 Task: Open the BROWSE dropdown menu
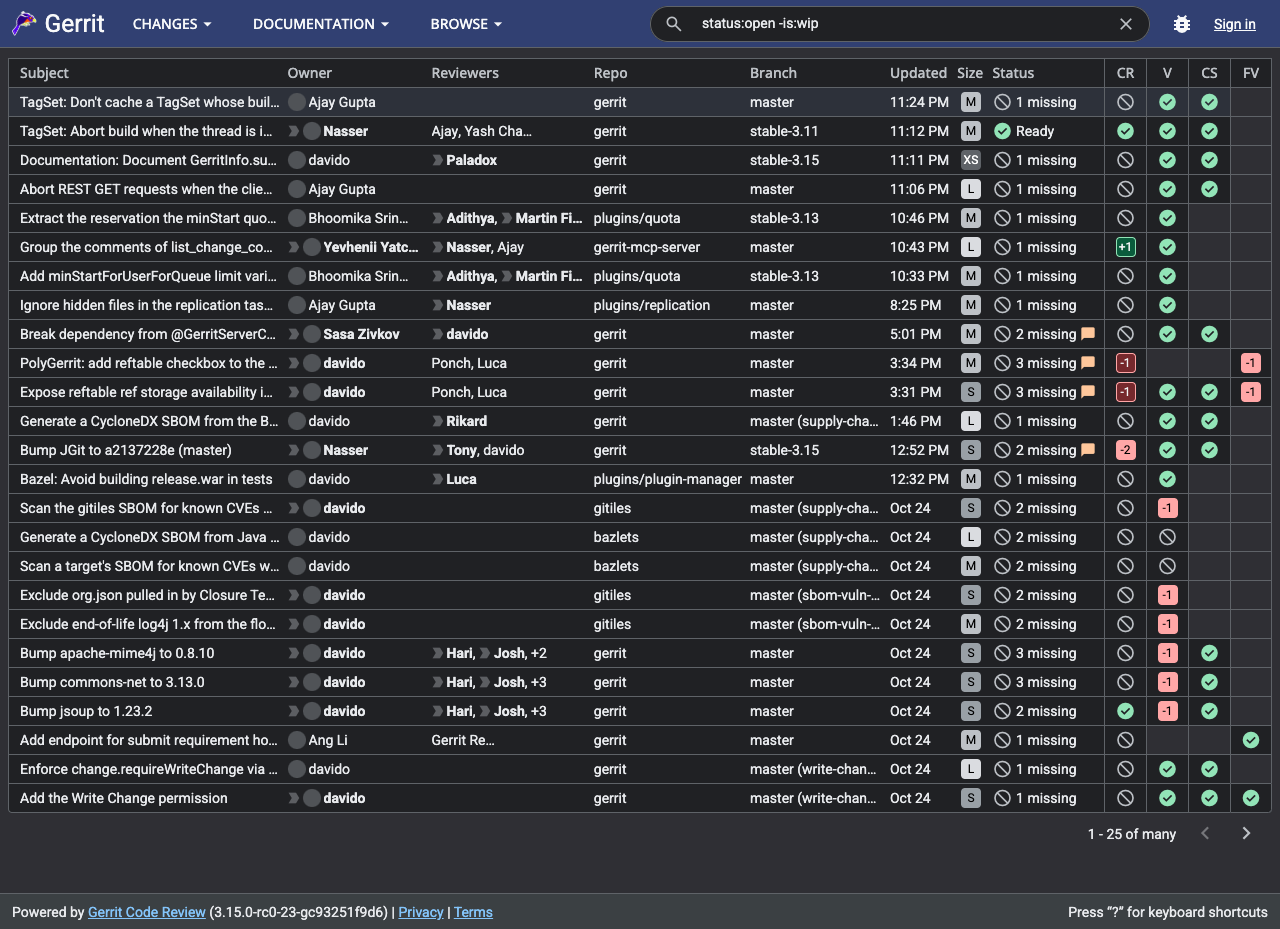[466, 24]
